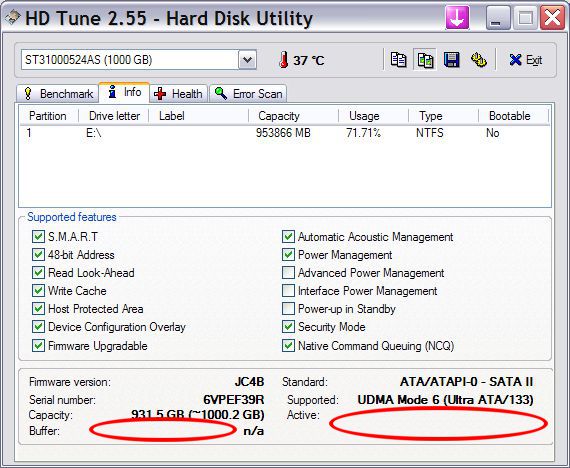Click the thermometer temperature icon
Viewport: 570px width, 468px height.
[x=284, y=60]
